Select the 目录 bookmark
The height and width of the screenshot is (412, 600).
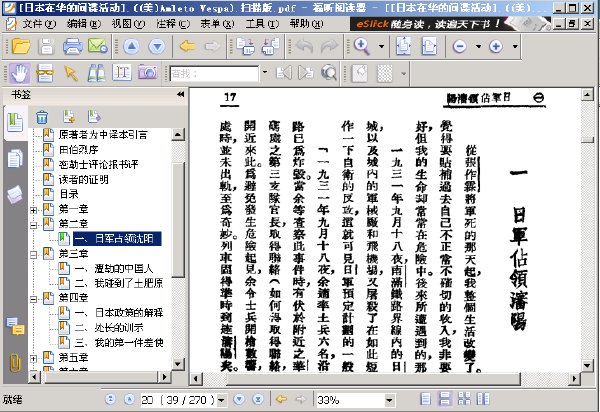click(69, 194)
